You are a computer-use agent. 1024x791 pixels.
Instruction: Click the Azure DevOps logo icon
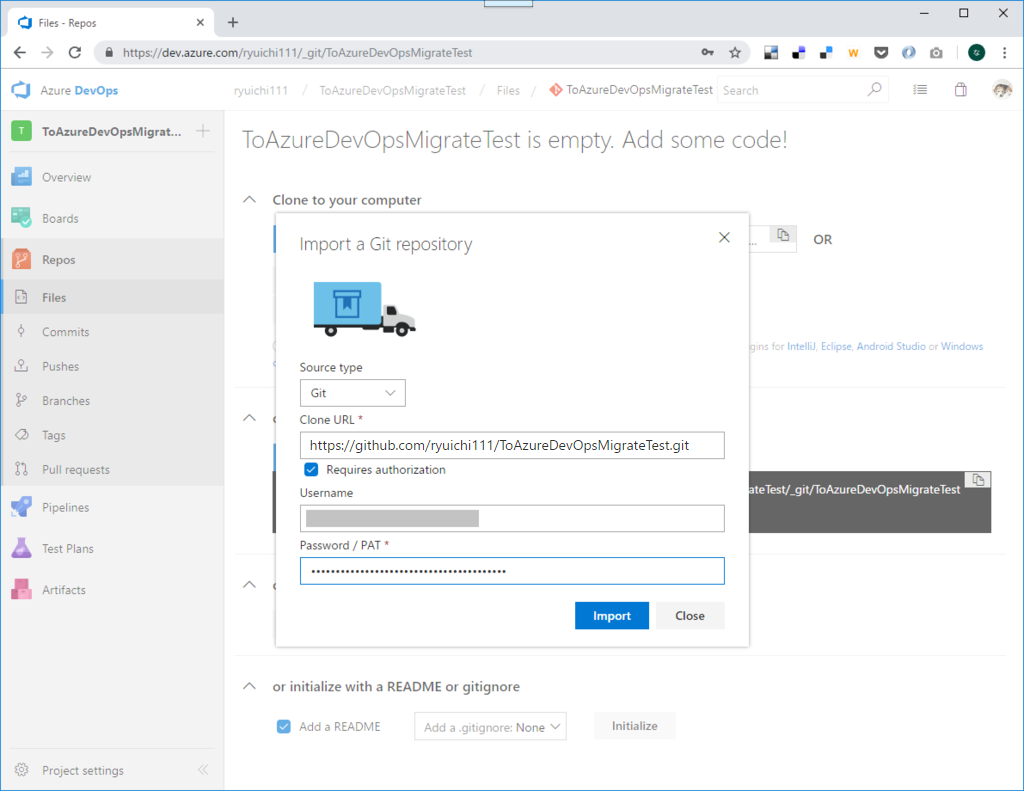pos(21,90)
